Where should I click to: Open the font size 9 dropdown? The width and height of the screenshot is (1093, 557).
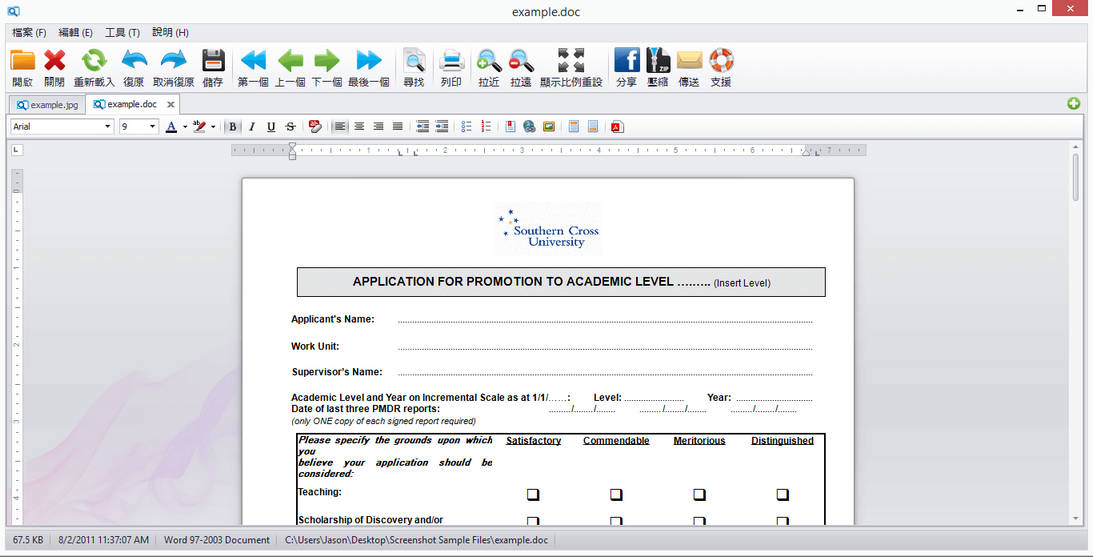pyautogui.click(x=153, y=127)
